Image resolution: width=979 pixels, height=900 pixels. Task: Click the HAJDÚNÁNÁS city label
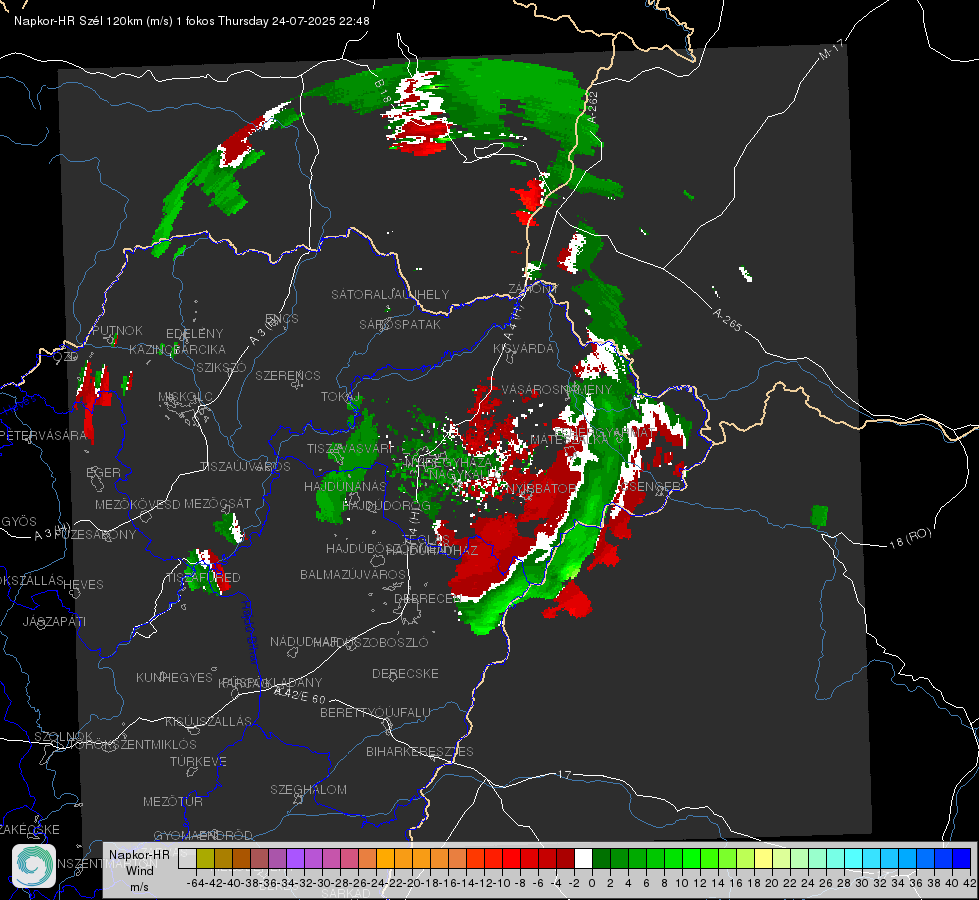345,486
